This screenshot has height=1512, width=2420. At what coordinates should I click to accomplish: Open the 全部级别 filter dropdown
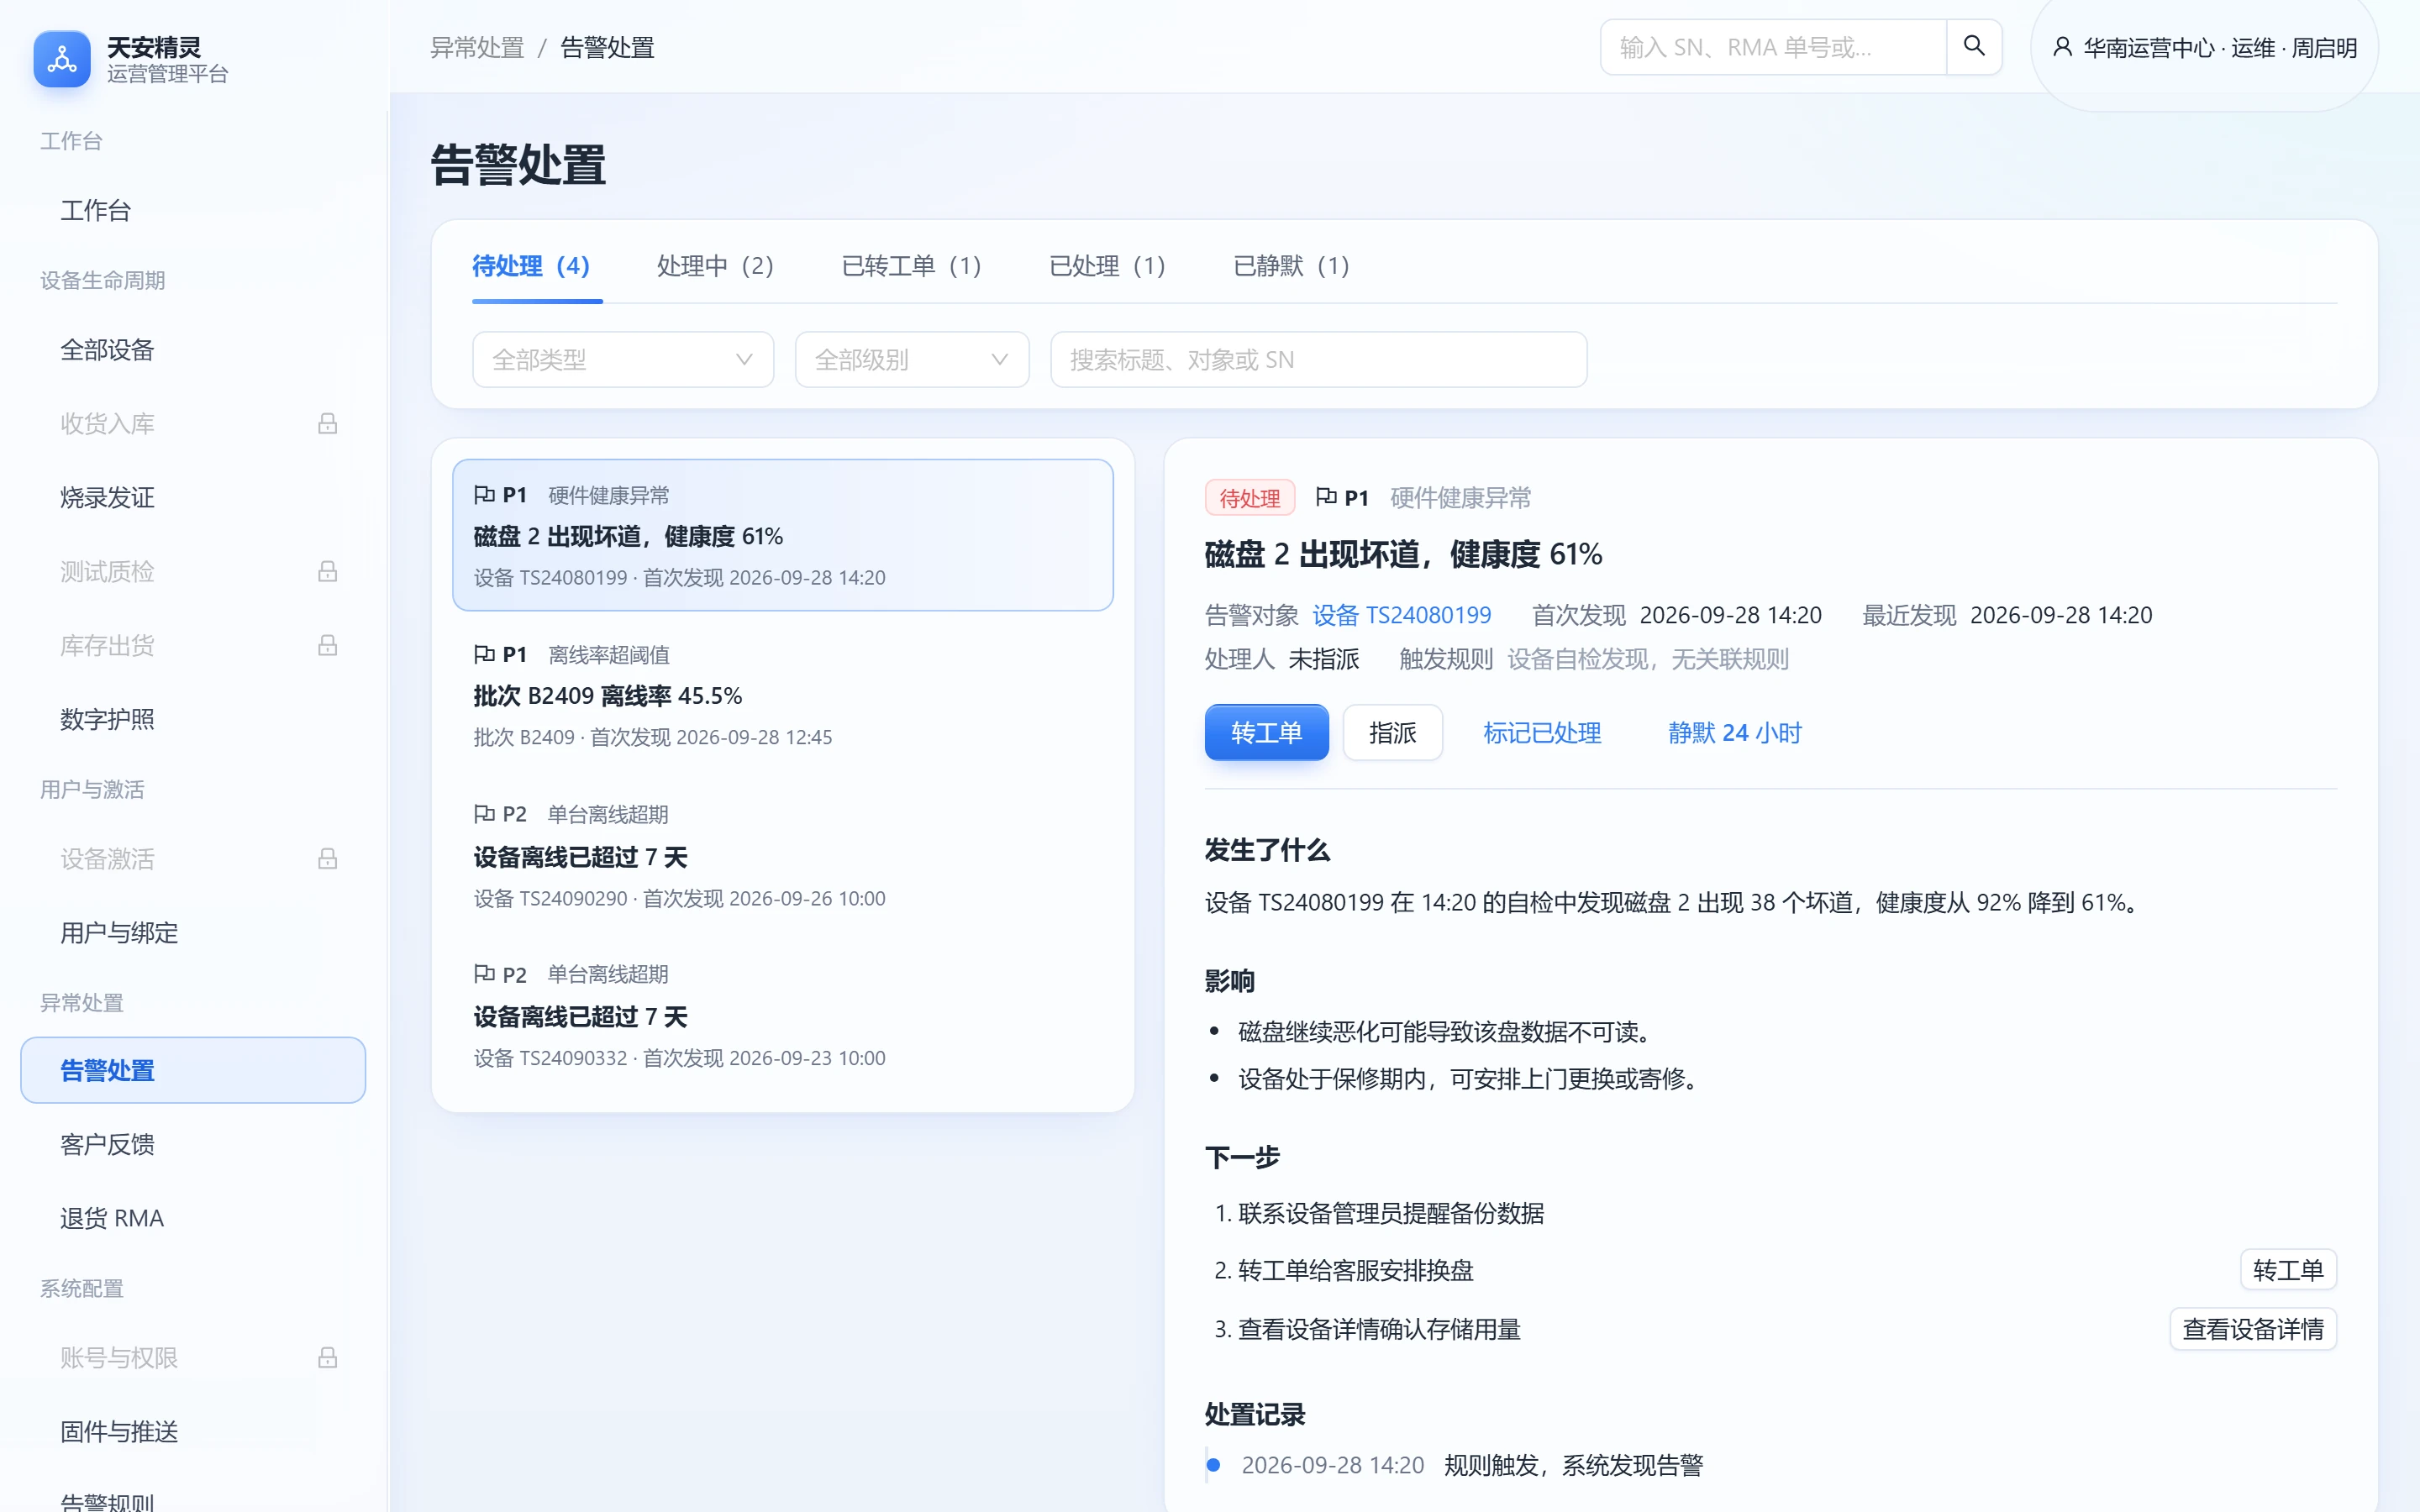(912, 359)
